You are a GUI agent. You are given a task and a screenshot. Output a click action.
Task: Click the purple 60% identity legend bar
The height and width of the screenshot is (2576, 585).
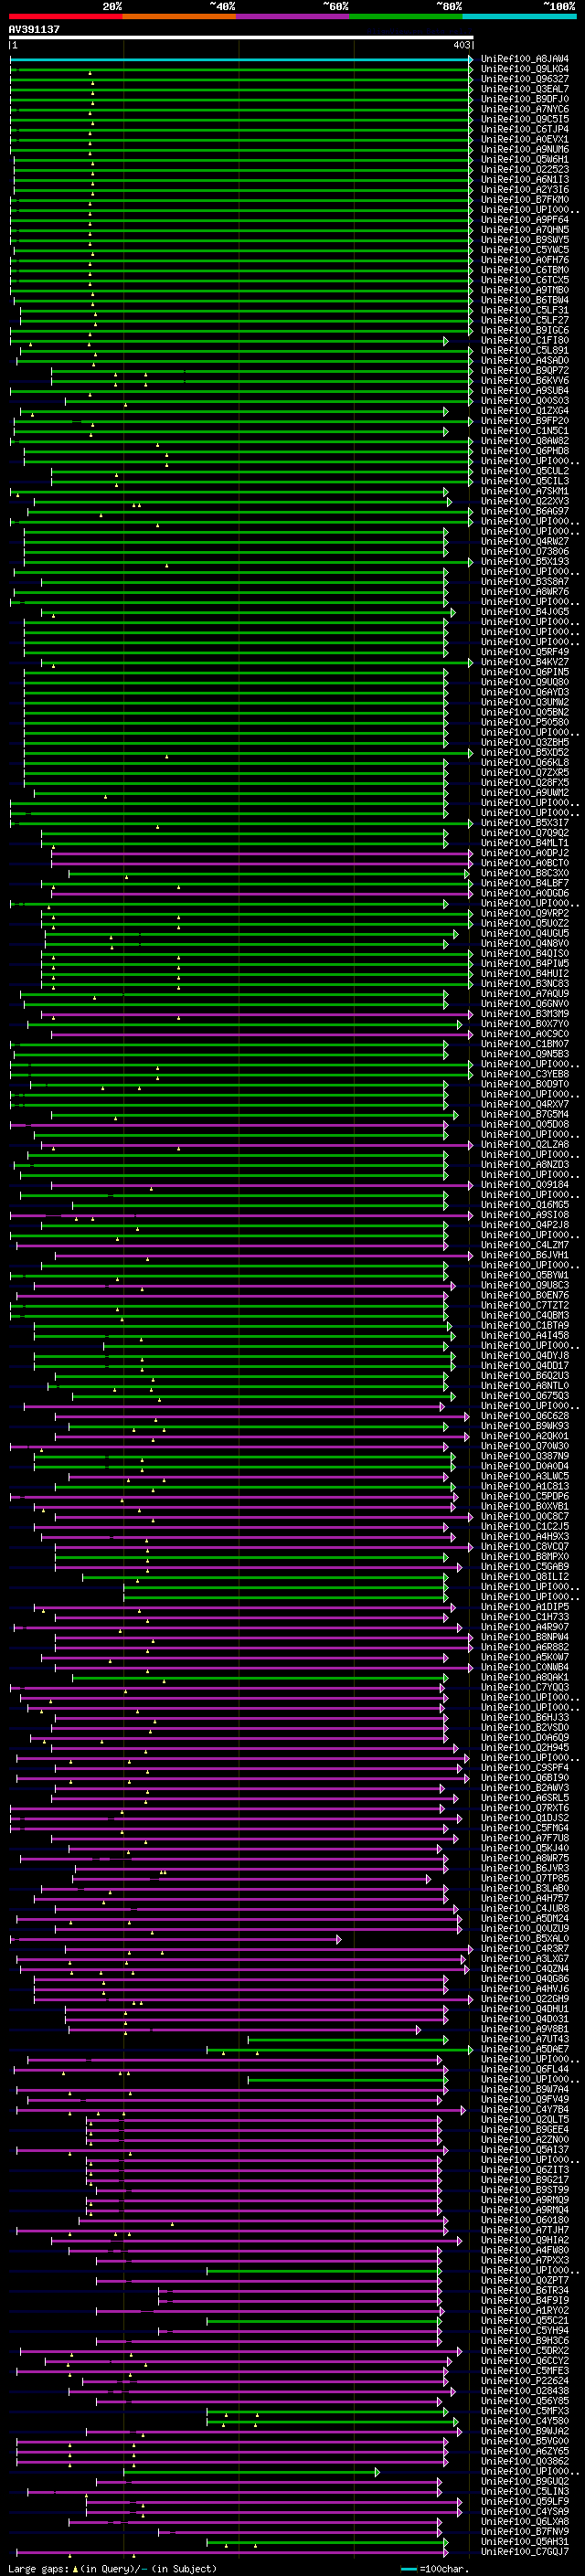(x=292, y=16)
